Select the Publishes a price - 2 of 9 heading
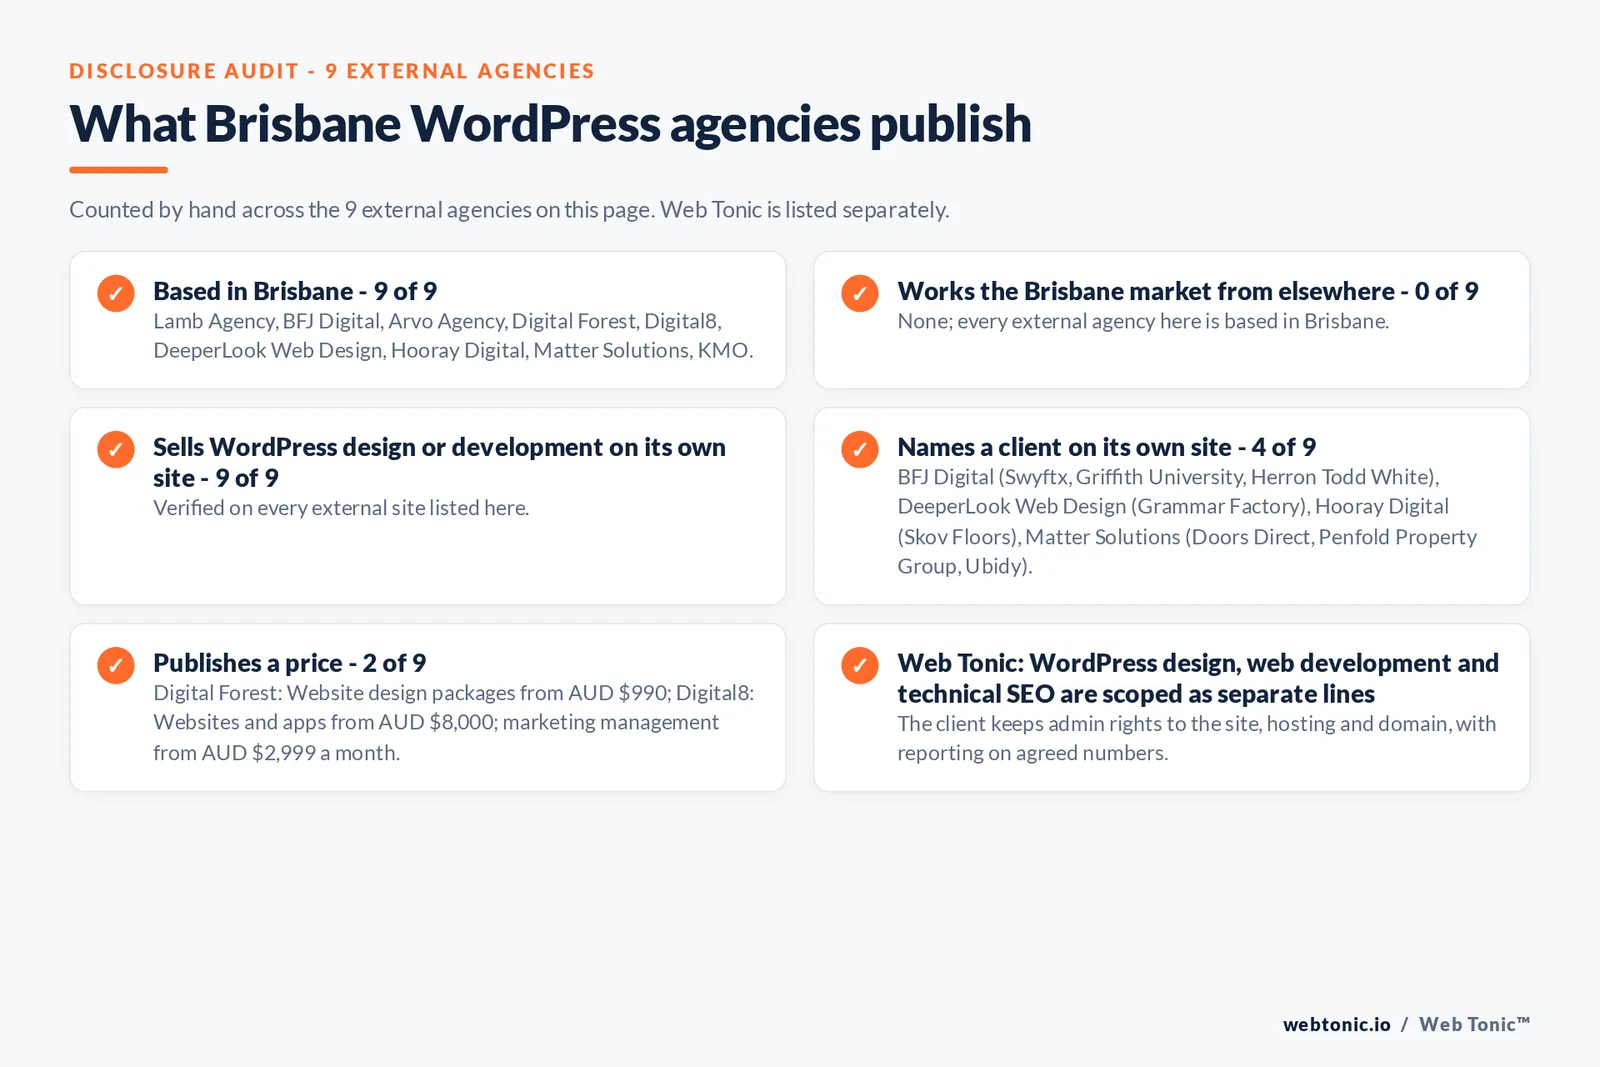This screenshot has width=1600, height=1067. (290, 663)
